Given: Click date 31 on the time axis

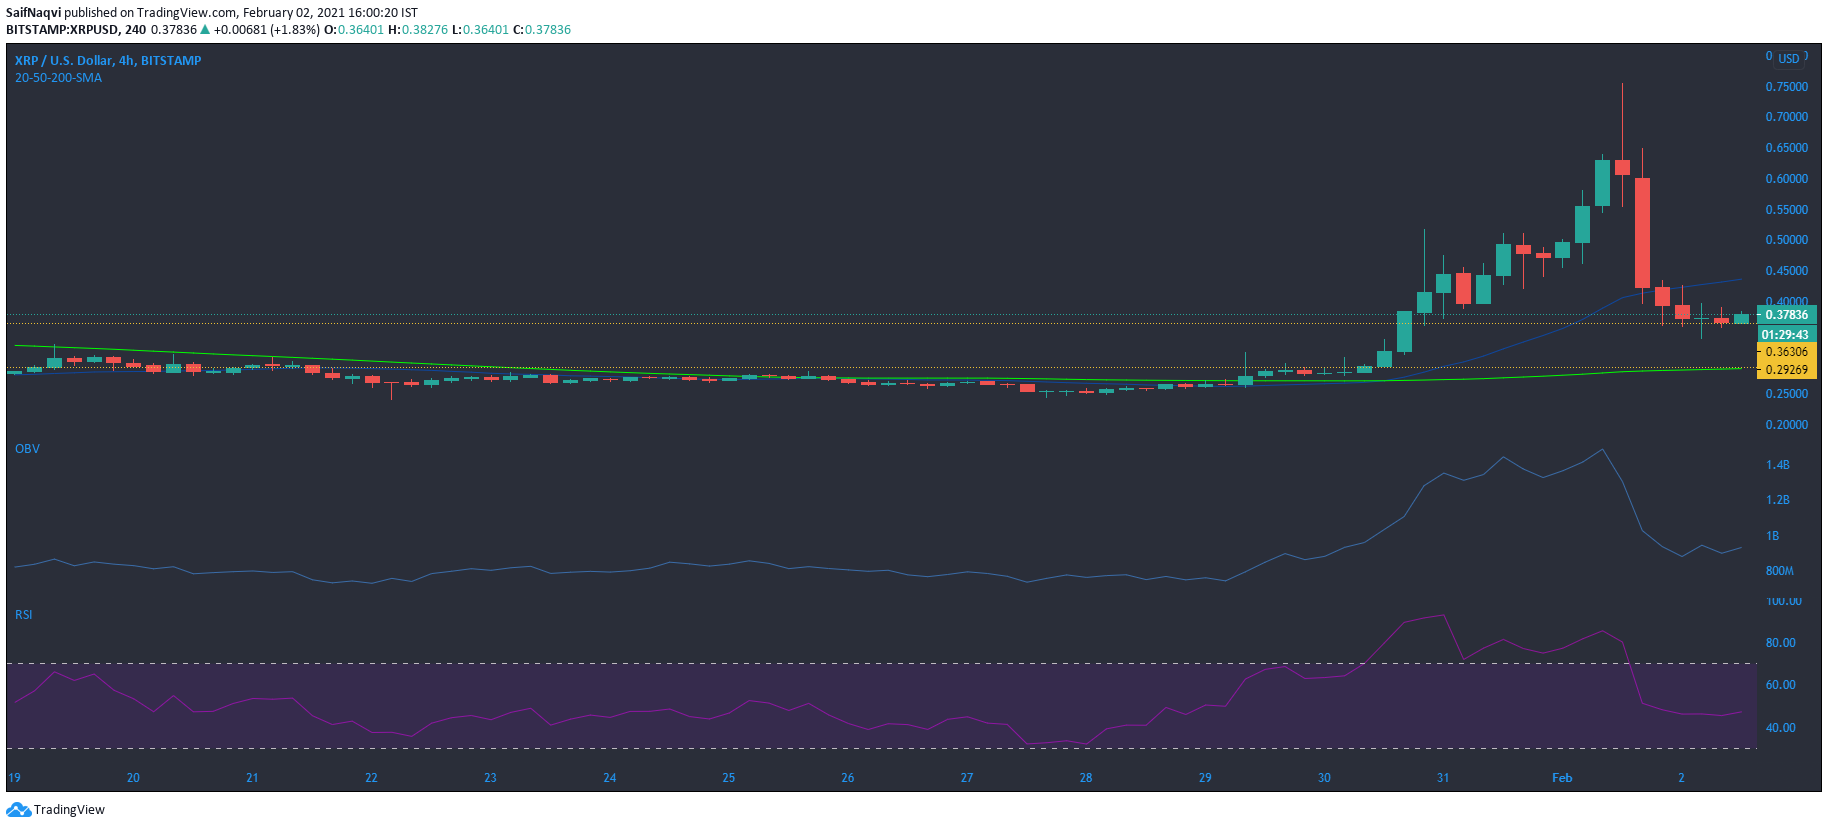Looking at the screenshot, I should [1443, 778].
